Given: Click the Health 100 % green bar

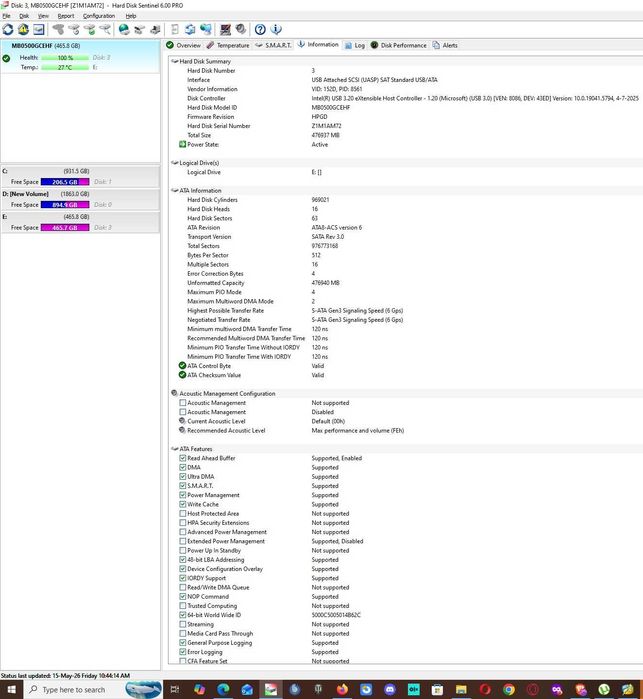Looking at the screenshot, I should (65, 58).
